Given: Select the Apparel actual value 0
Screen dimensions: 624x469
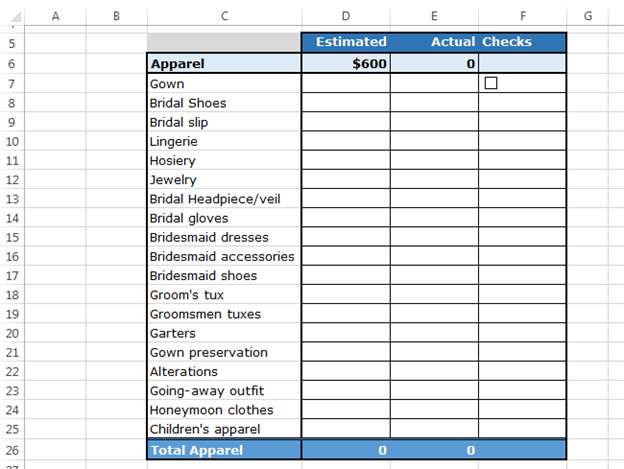Looking at the screenshot, I should point(434,63).
